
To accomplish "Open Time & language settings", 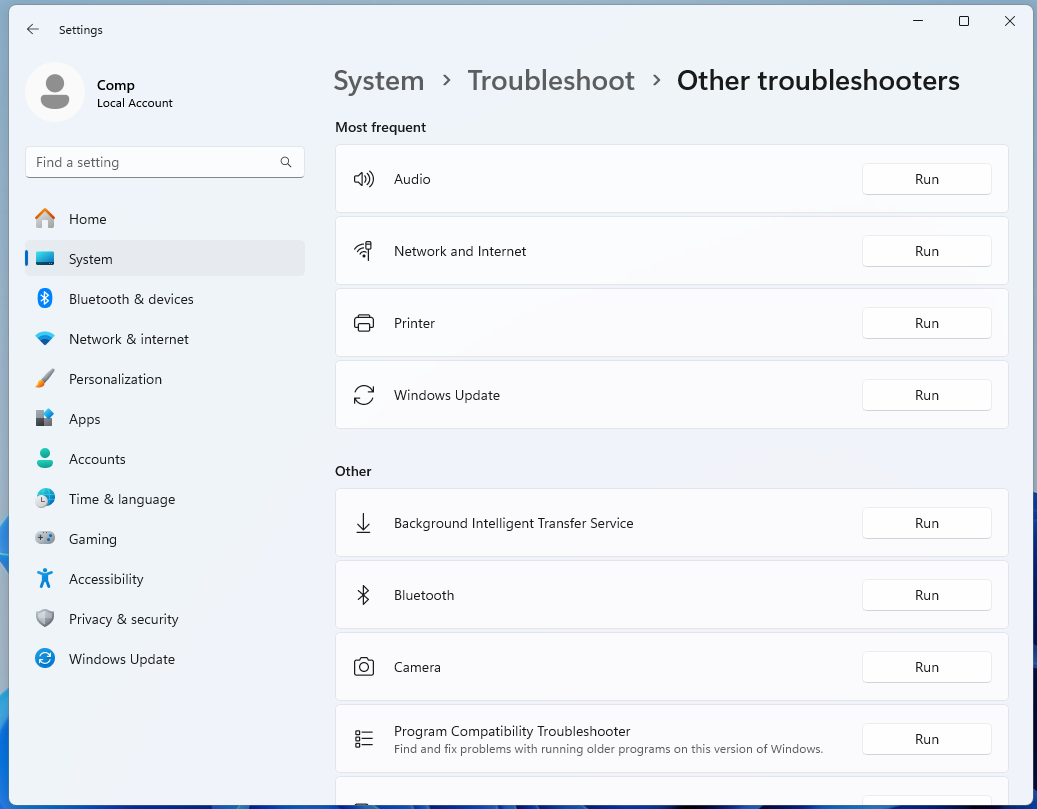I will 165,499.
